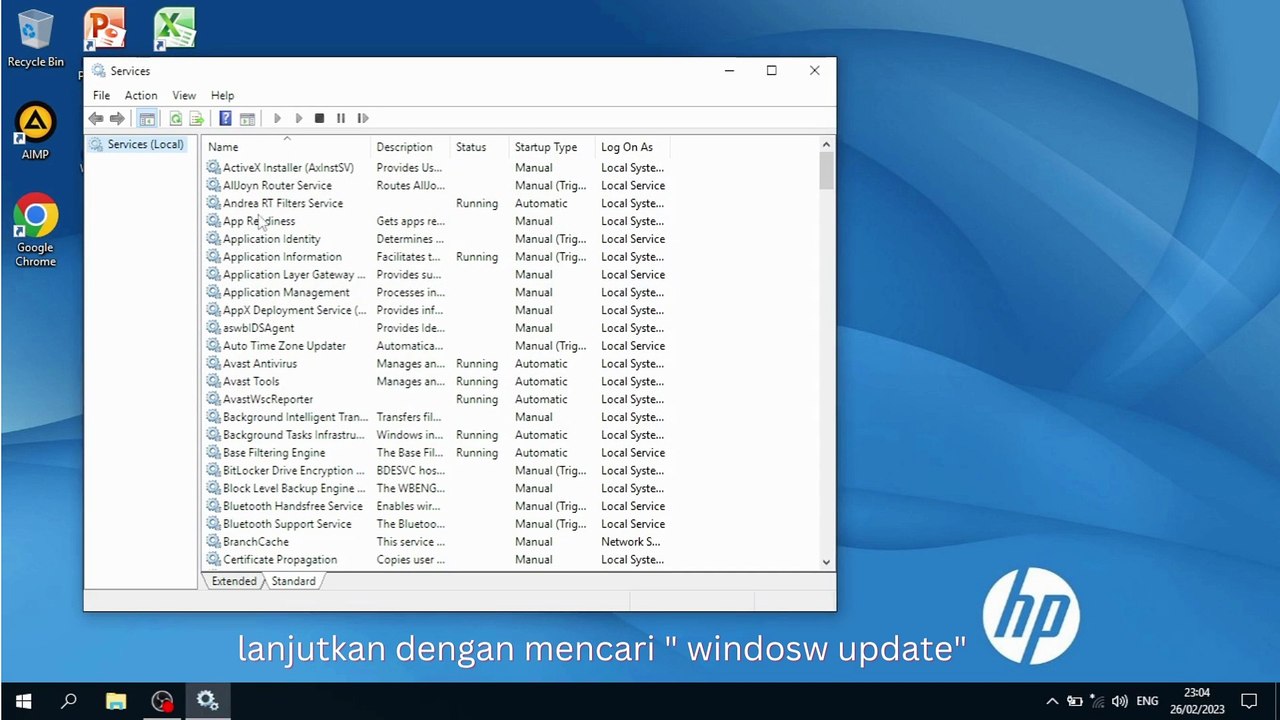Select the AIMP desktop shortcut
1280x720 pixels.
click(x=35, y=131)
